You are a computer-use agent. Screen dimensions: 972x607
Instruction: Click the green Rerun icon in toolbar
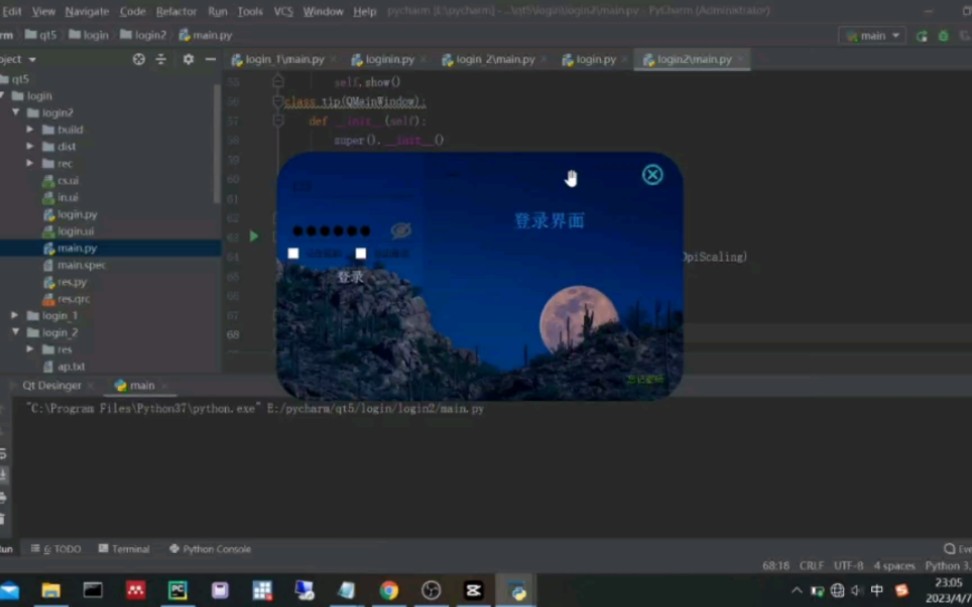922,36
